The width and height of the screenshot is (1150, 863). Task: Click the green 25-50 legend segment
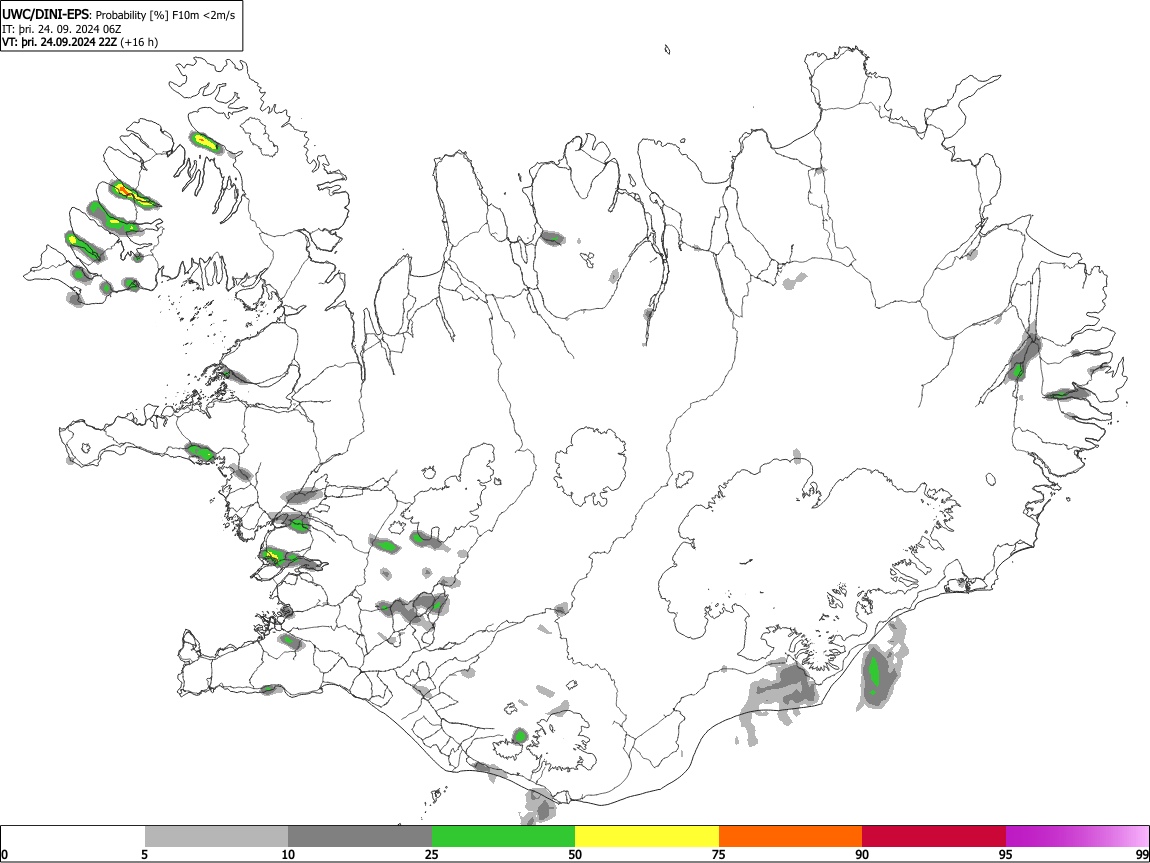[x=503, y=836]
